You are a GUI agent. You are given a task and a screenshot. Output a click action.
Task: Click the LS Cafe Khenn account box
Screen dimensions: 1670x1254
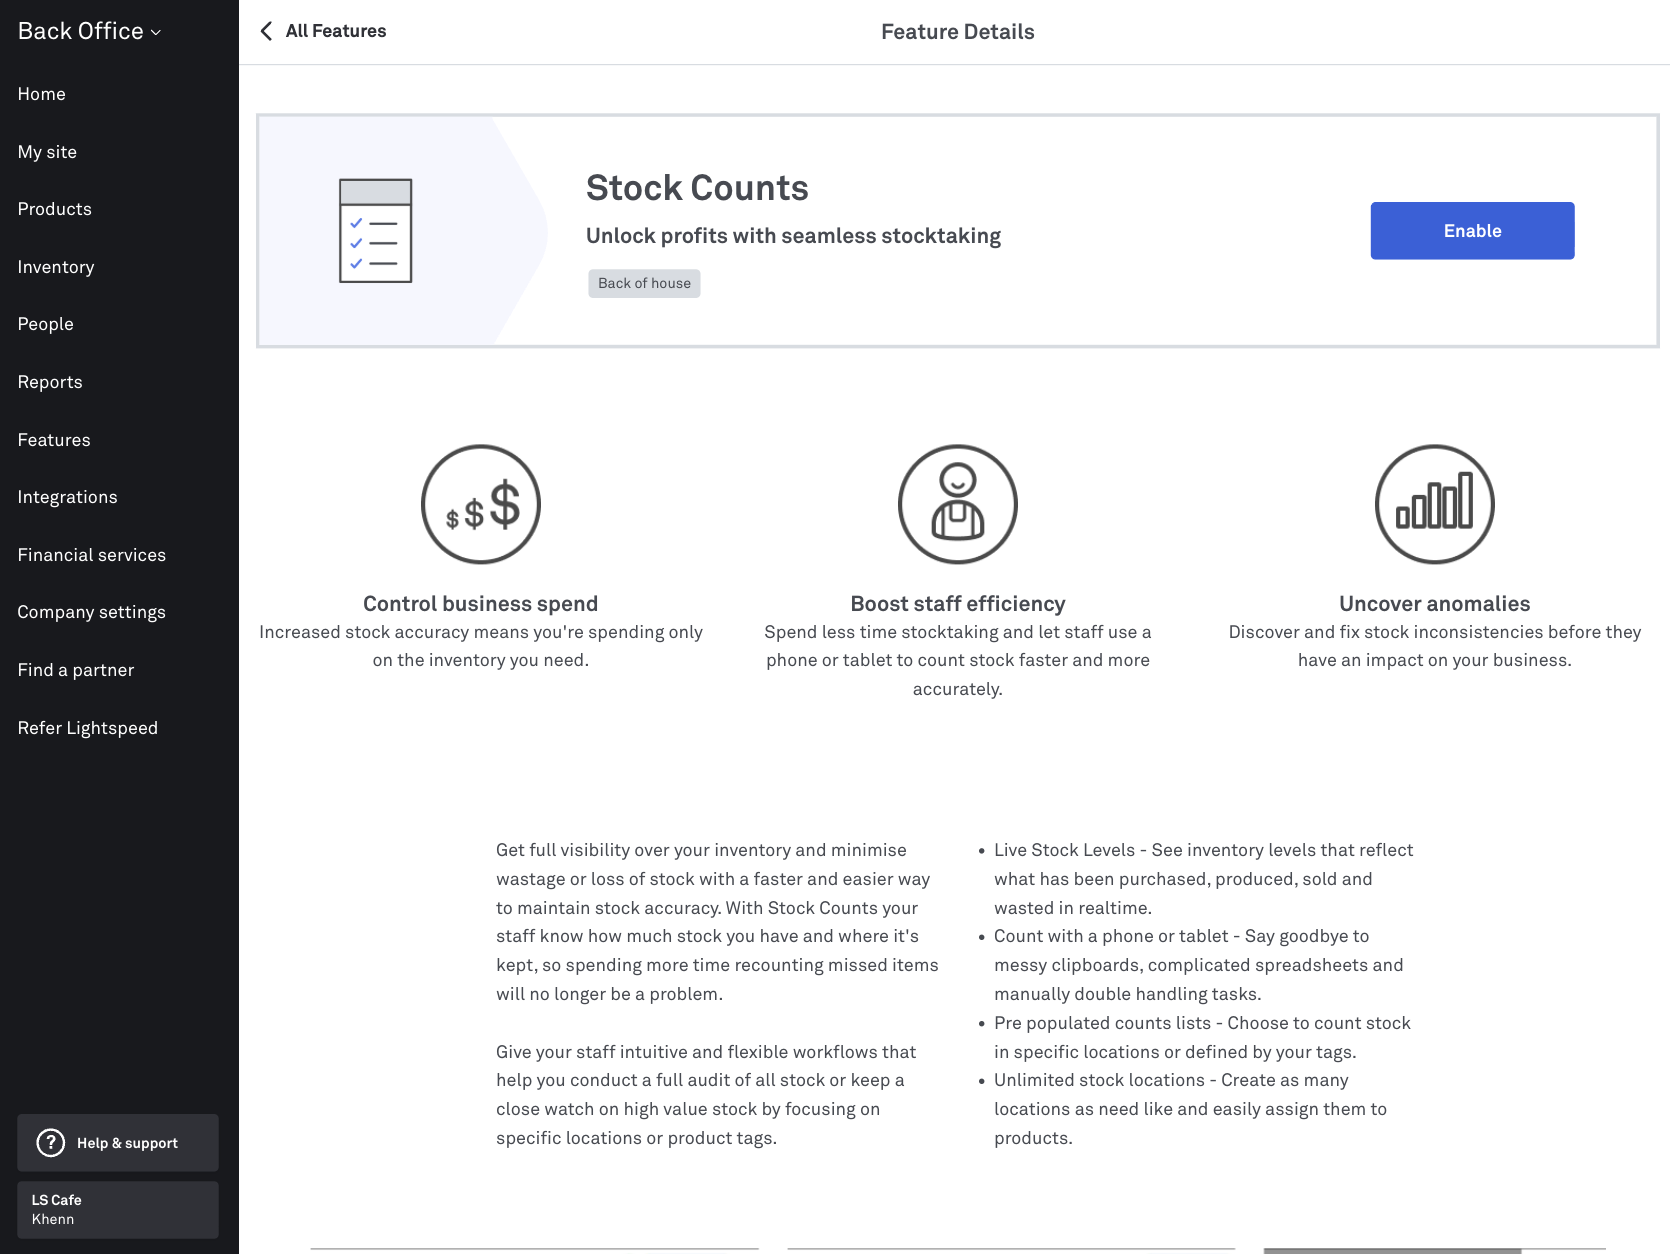pyautogui.click(x=118, y=1210)
